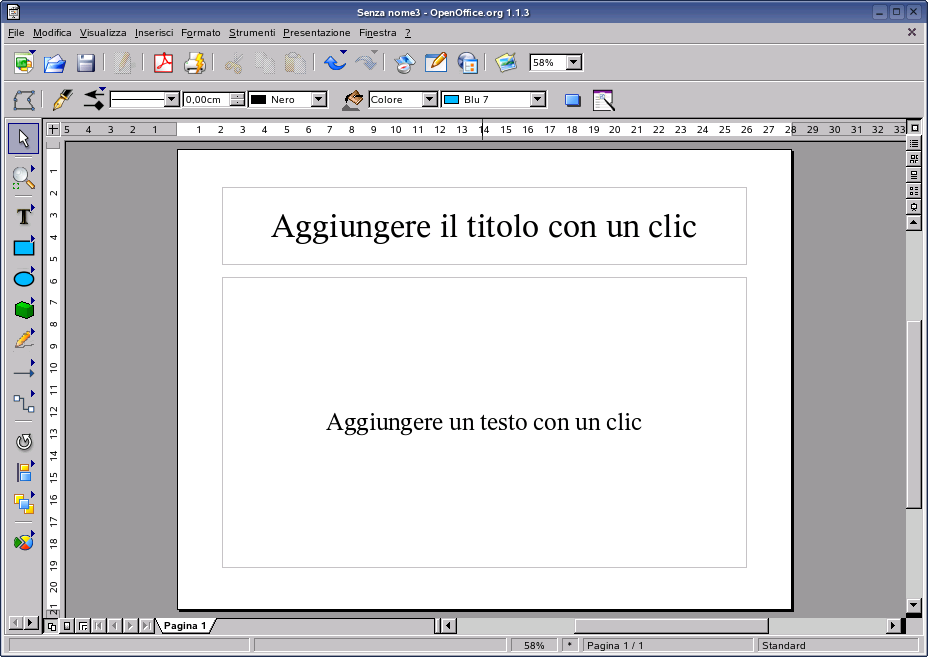Click the Undo toolbar button
The height and width of the screenshot is (657, 928).
pos(334,62)
